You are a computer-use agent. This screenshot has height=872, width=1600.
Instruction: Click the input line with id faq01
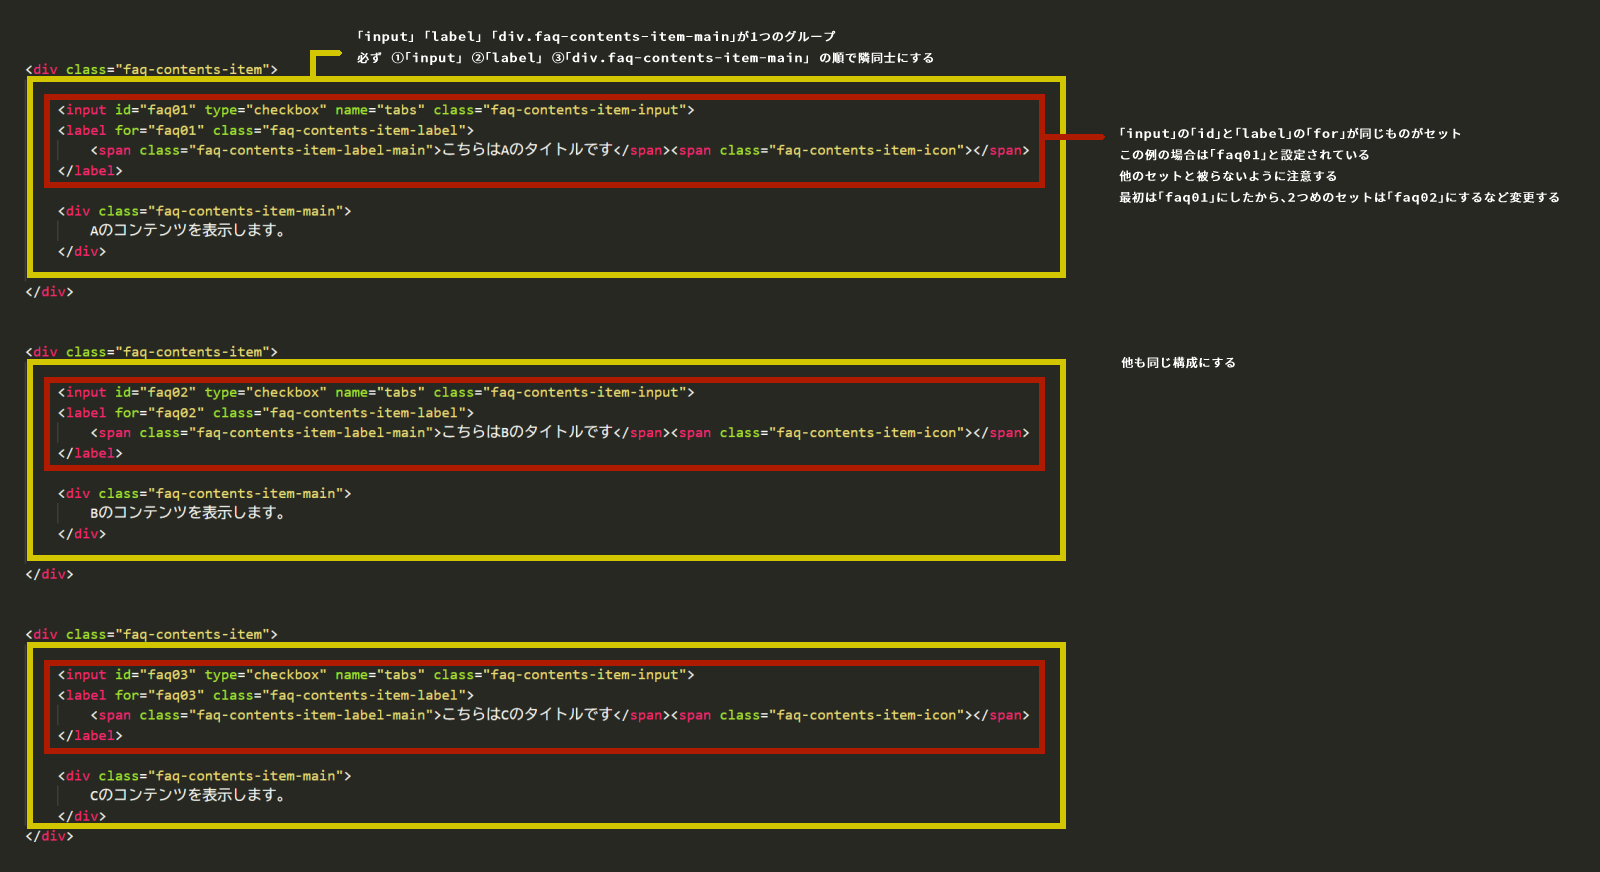click(375, 110)
